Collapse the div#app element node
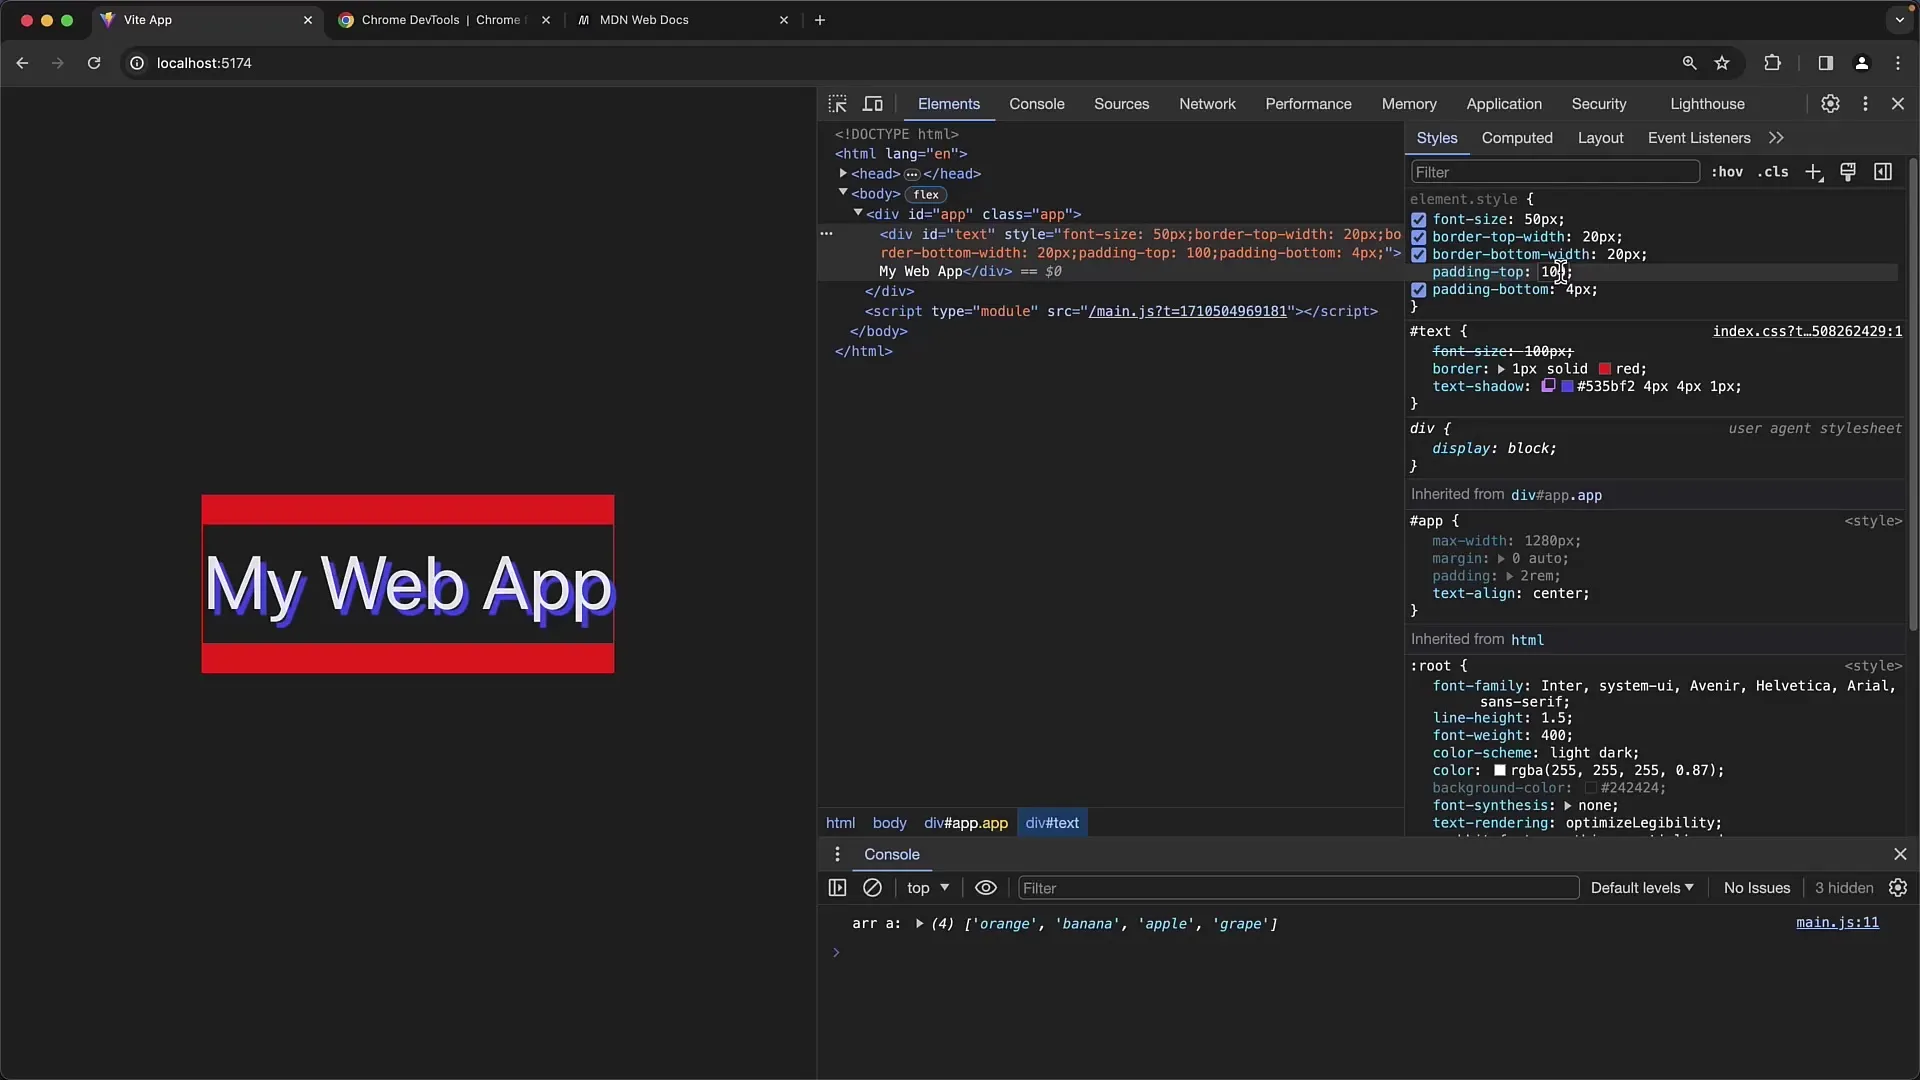Viewport: 1920px width, 1080px height. tap(858, 213)
